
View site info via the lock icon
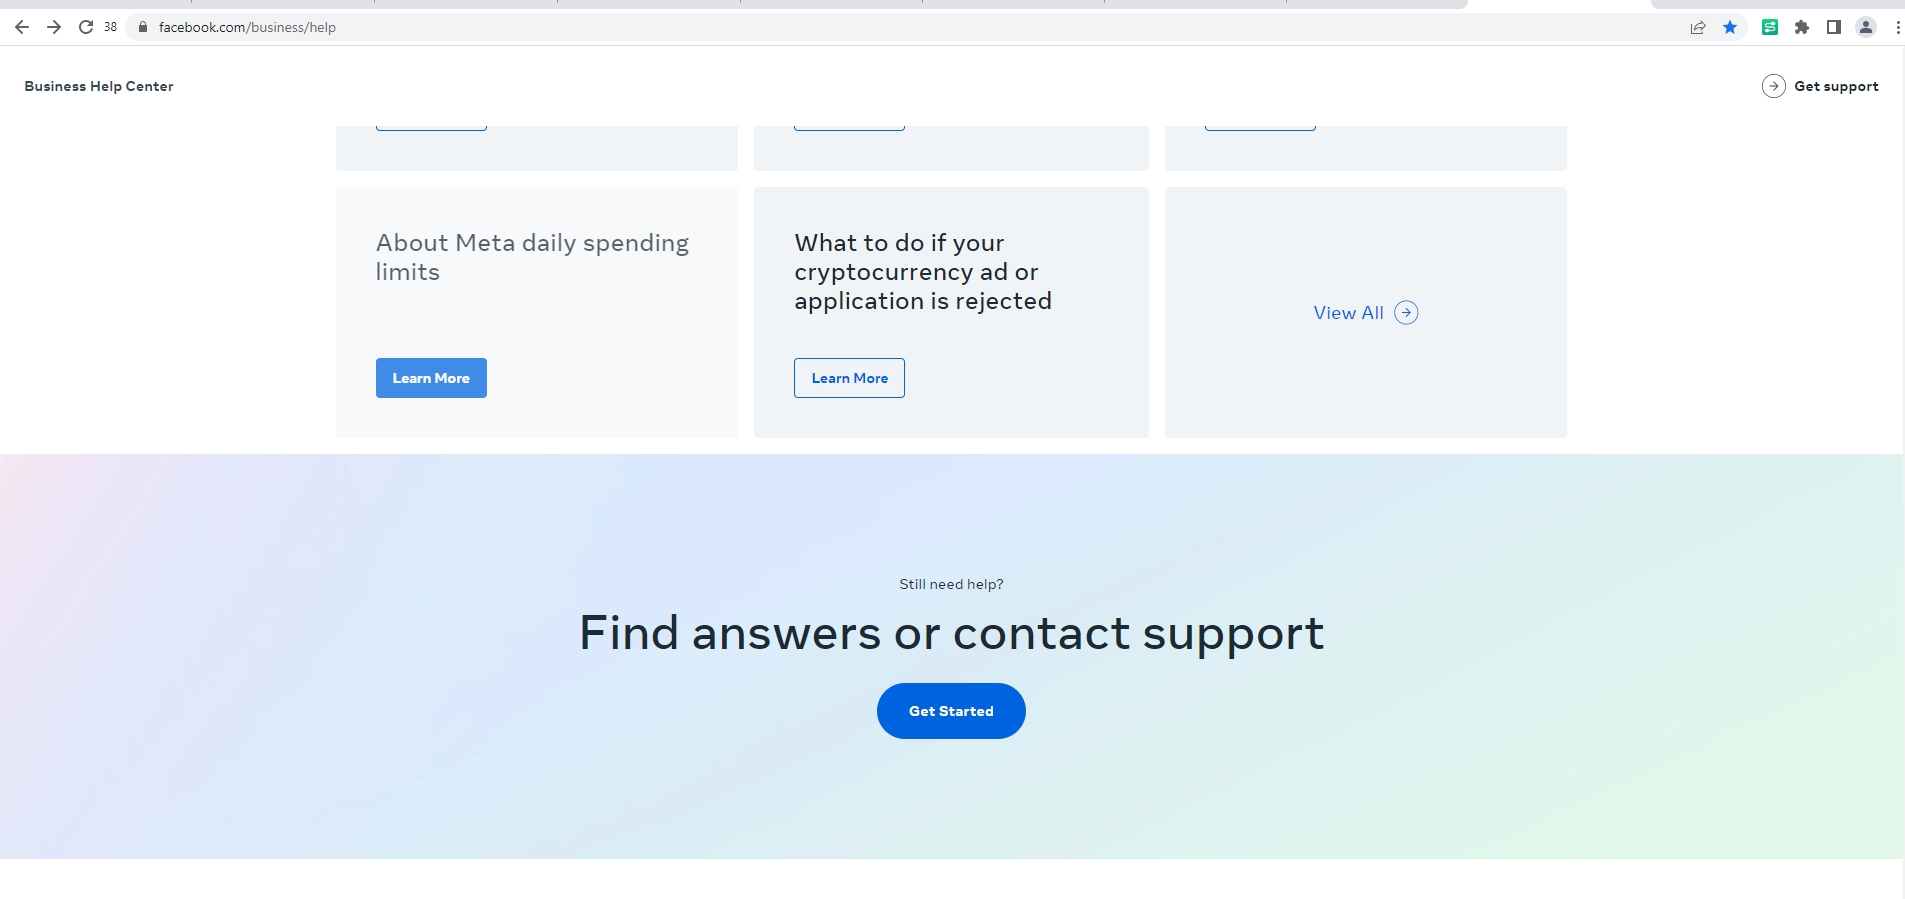point(143,27)
